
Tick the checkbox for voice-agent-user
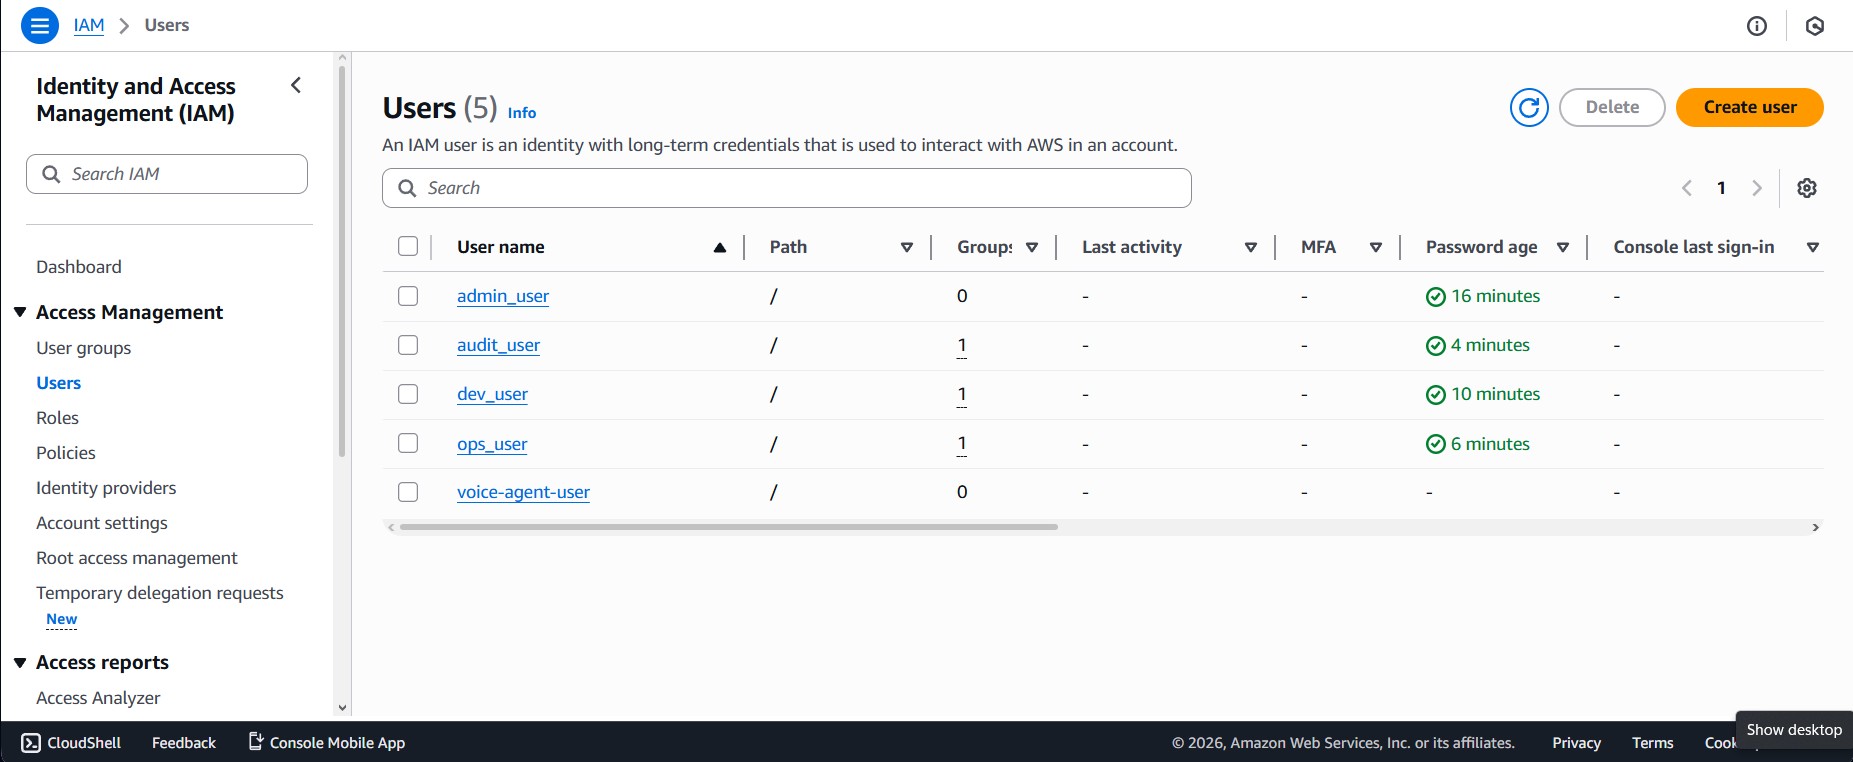408,492
